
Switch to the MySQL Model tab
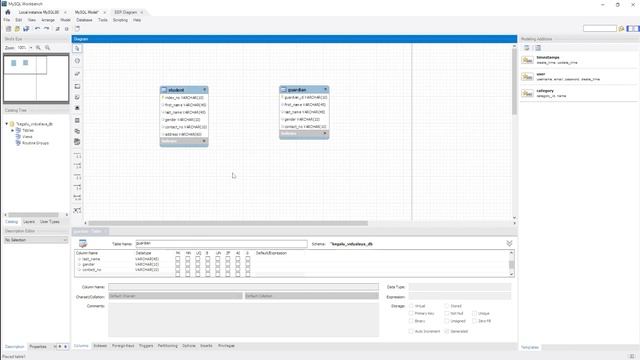click(87, 12)
